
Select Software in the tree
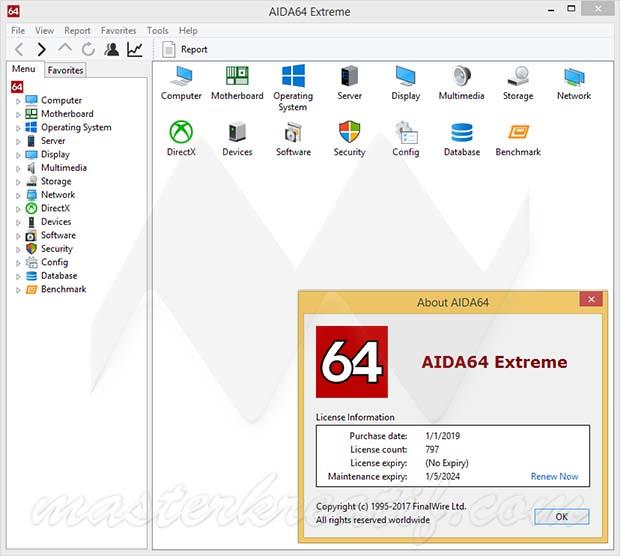[58, 235]
